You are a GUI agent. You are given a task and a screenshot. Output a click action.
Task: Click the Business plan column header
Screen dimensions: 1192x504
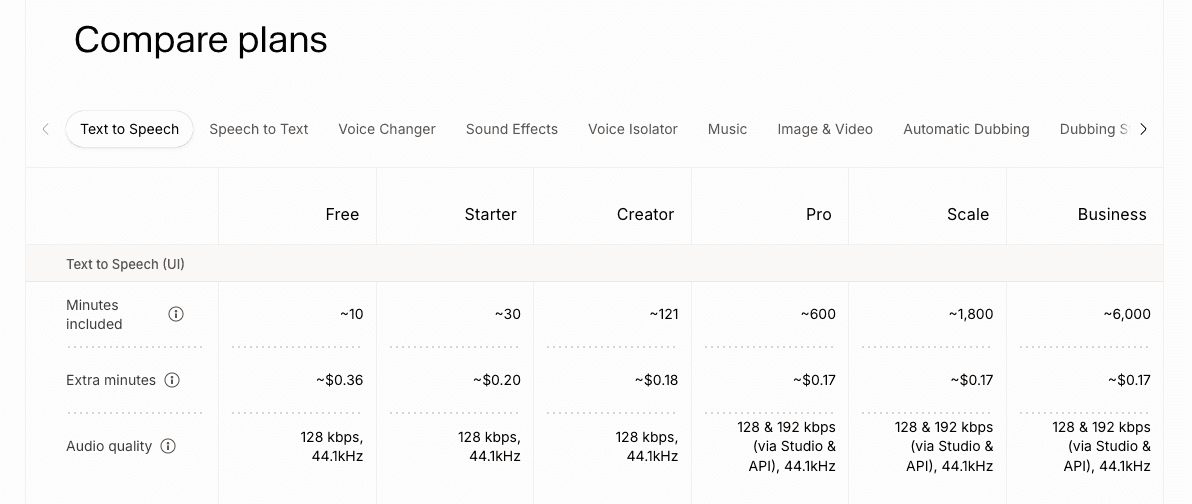tap(1112, 214)
